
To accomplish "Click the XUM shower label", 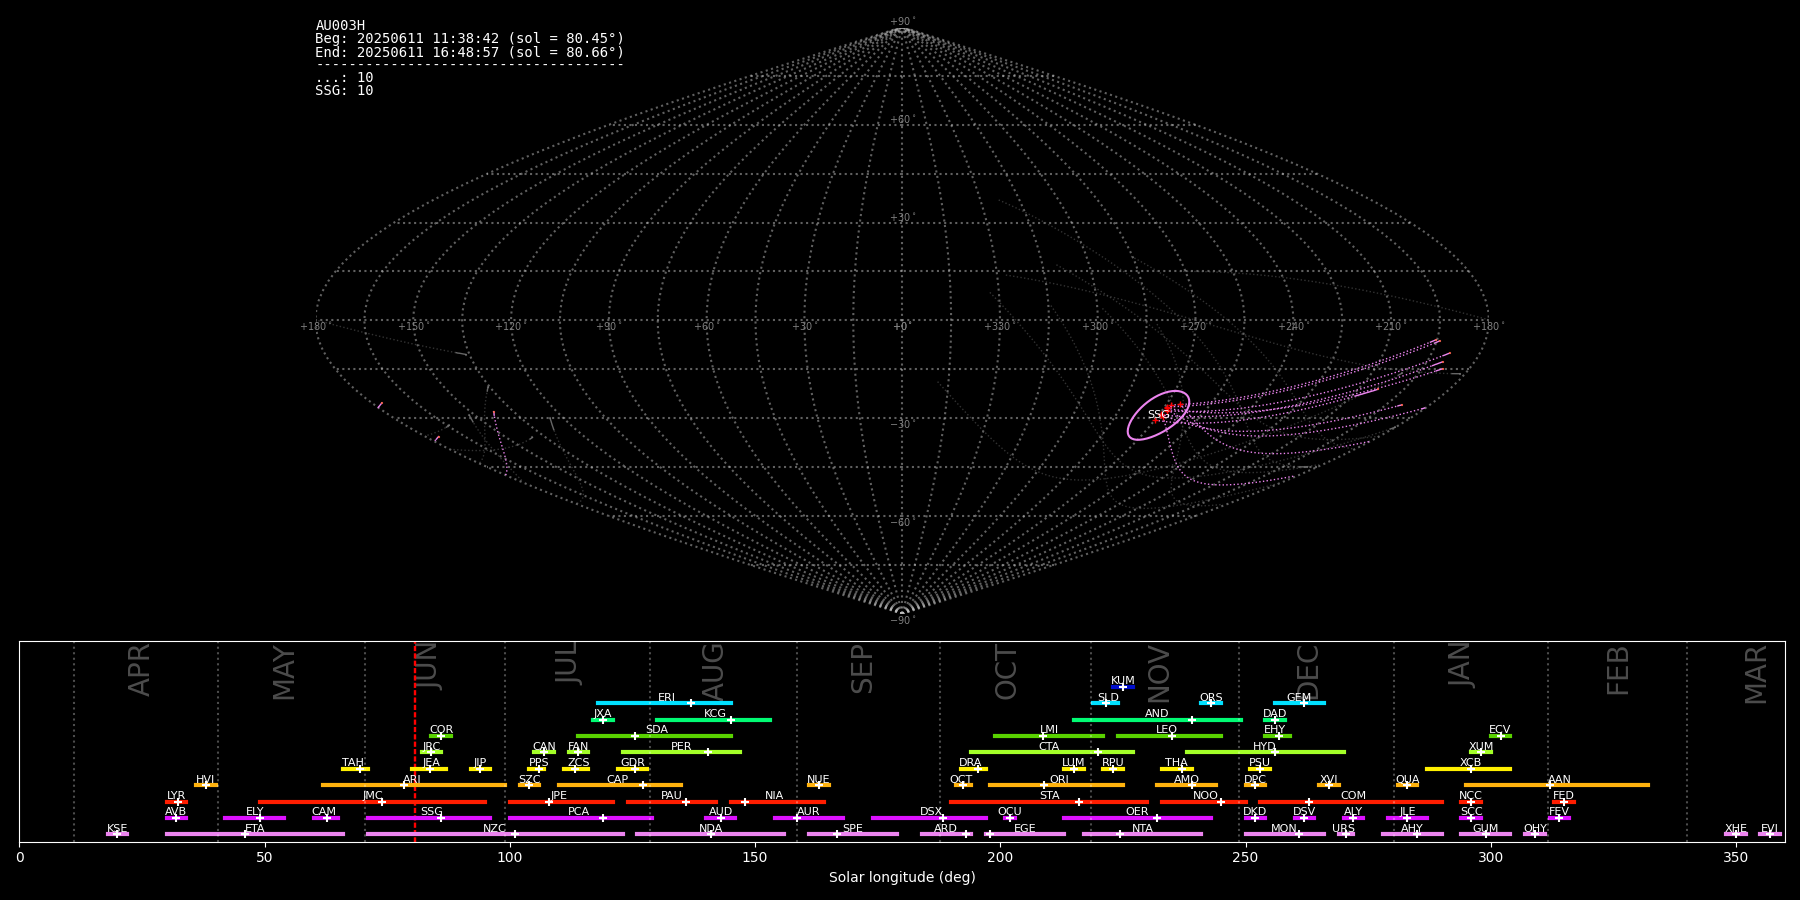I will (1481, 747).
